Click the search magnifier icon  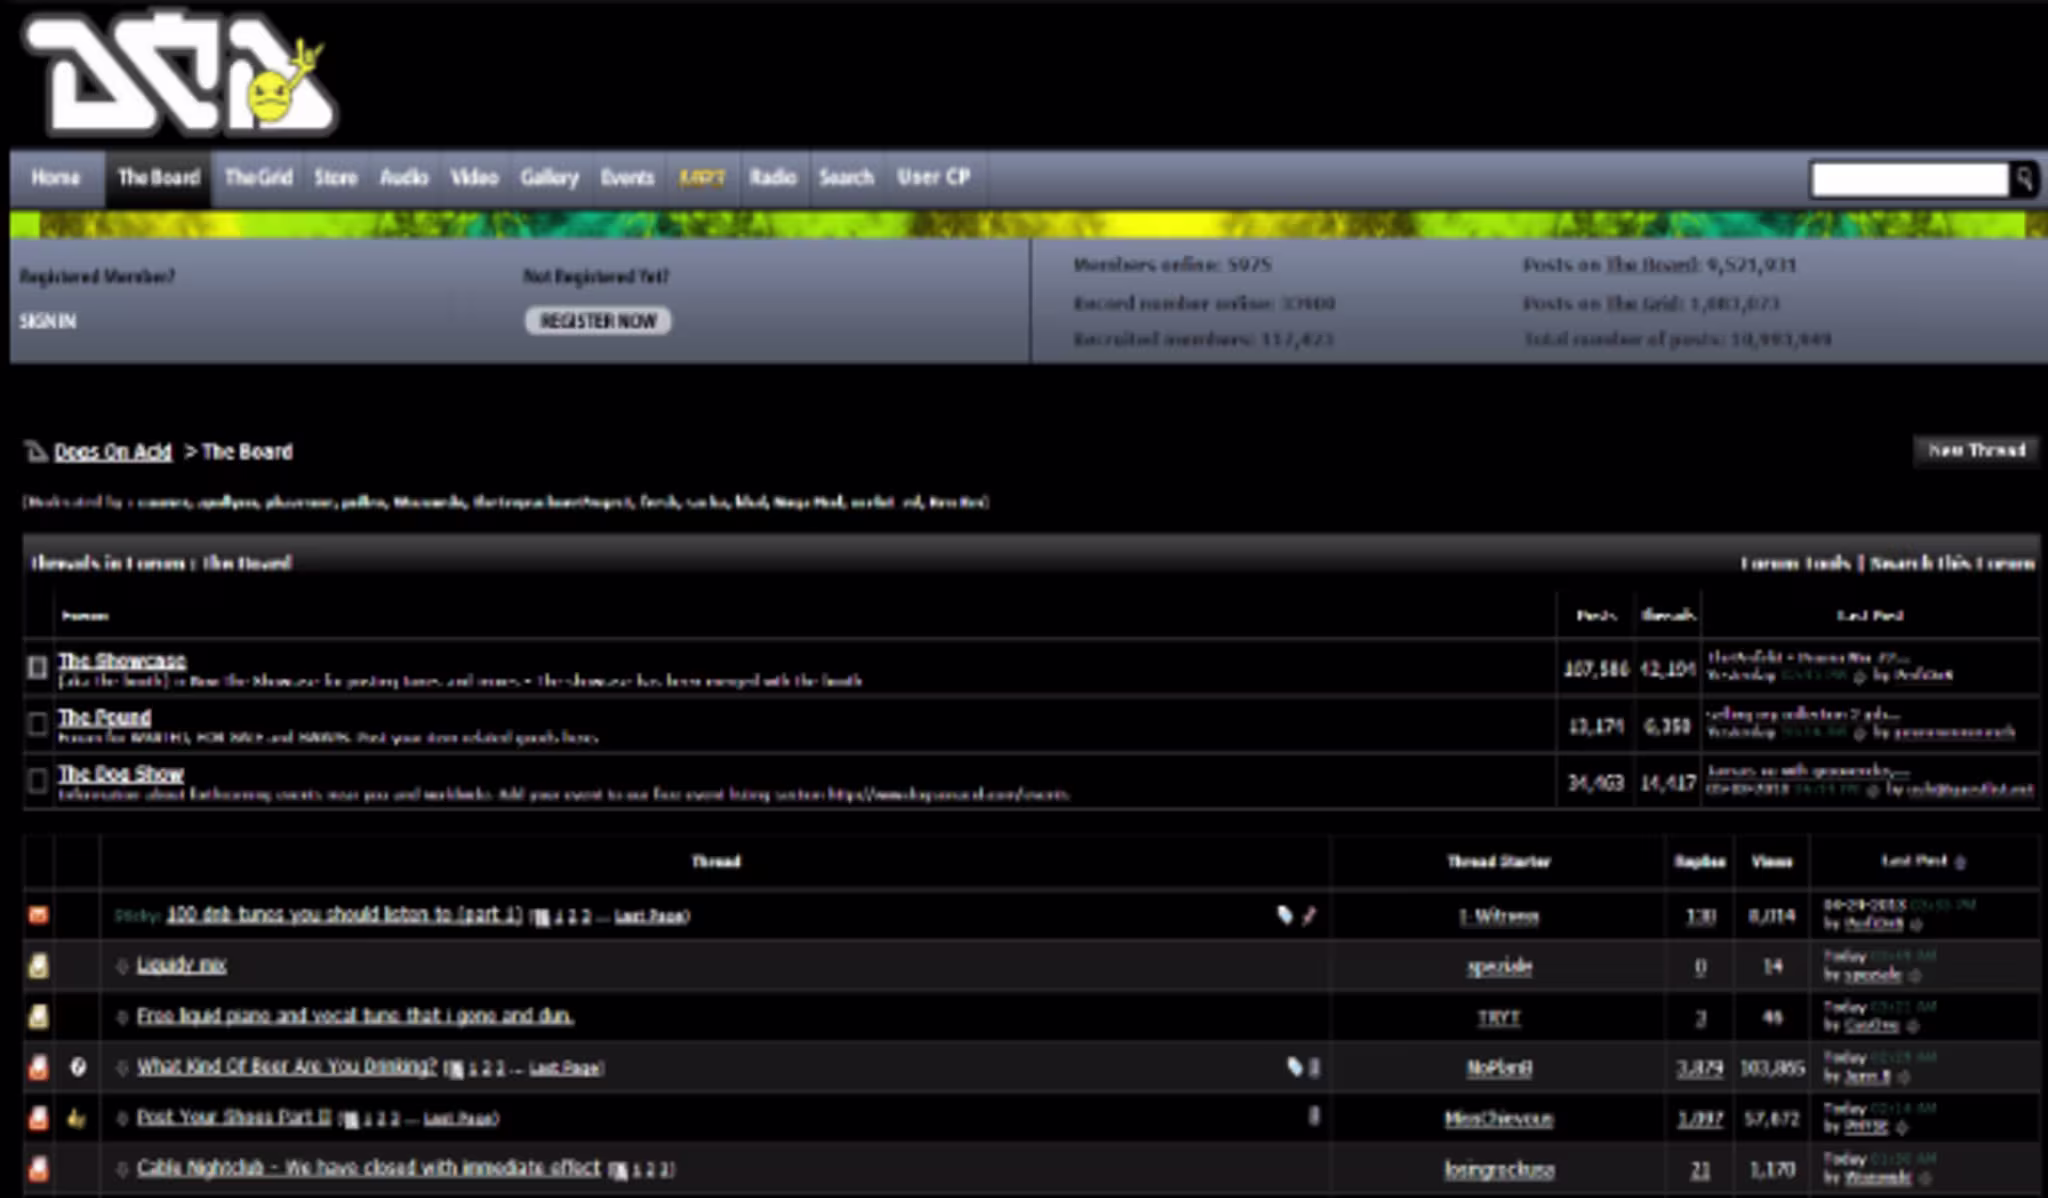click(x=2024, y=179)
